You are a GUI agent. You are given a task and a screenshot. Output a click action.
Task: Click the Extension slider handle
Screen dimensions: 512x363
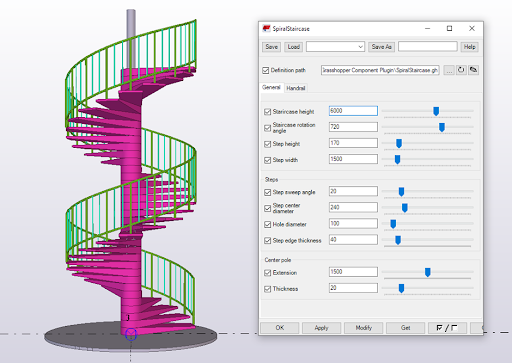pyautogui.click(x=428, y=272)
